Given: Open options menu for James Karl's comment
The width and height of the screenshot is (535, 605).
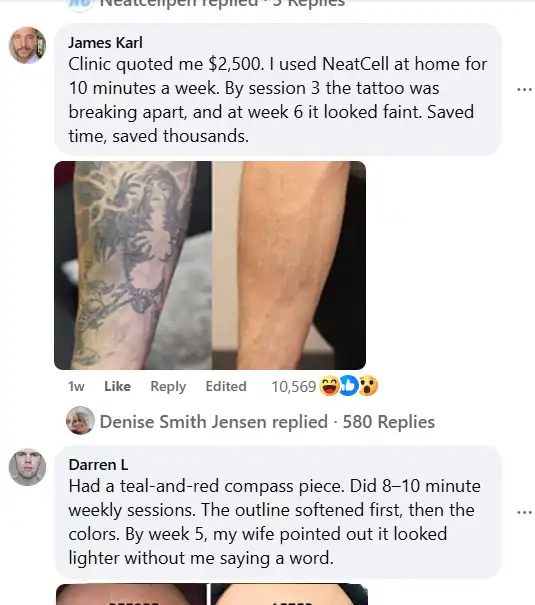Looking at the screenshot, I should 524,89.
